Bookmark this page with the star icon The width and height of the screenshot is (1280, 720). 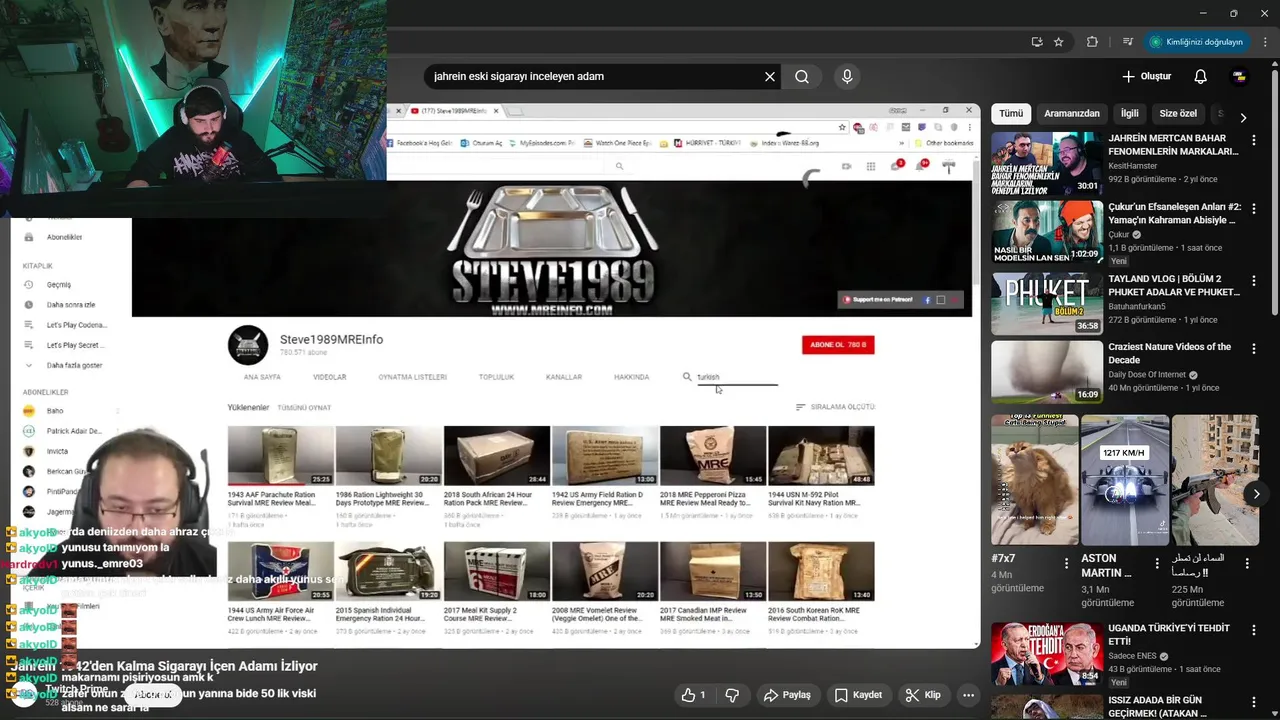pos(1059,42)
